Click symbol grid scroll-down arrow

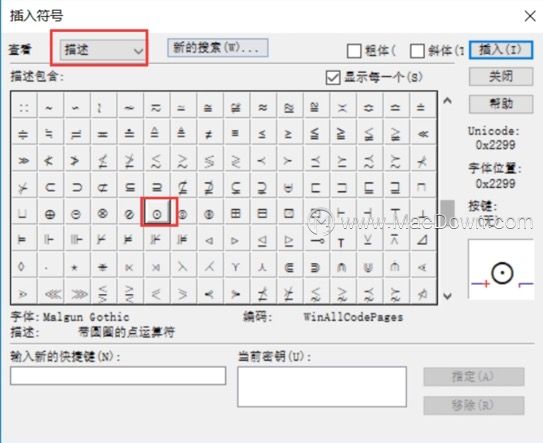pyautogui.click(x=447, y=296)
